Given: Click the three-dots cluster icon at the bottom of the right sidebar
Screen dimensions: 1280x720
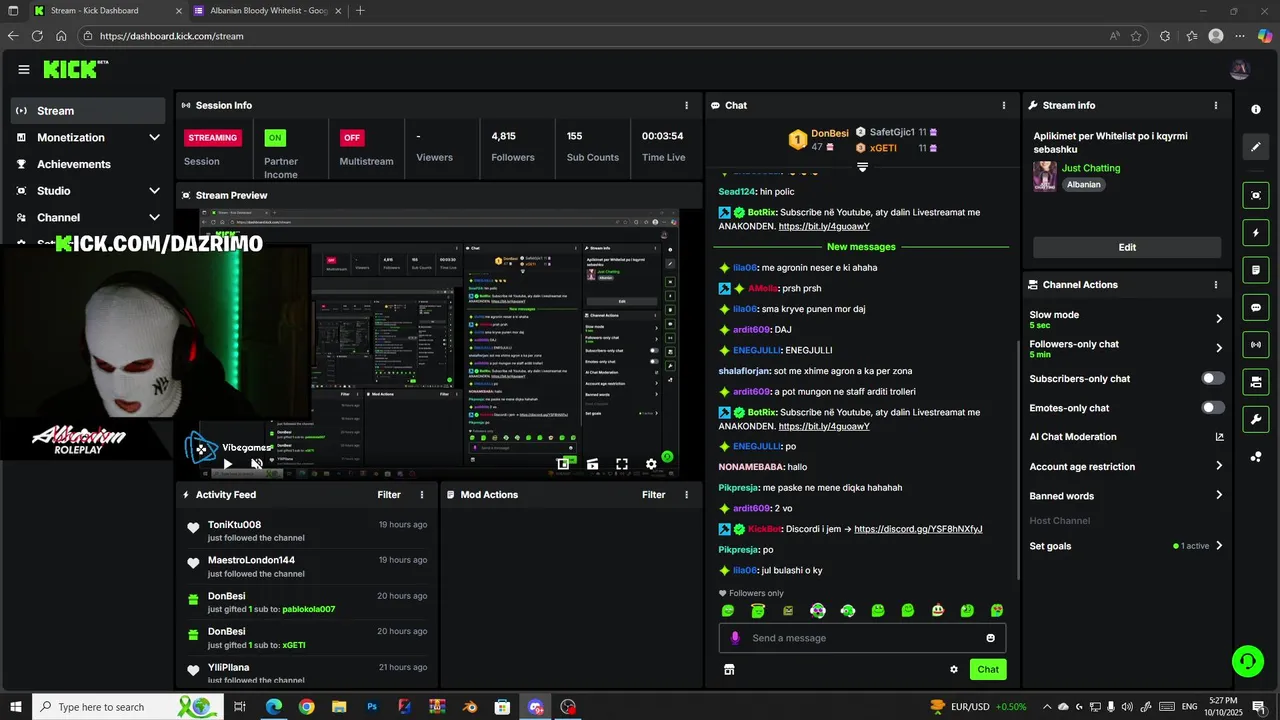Looking at the screenshot, I should [x=1256, y=457].
